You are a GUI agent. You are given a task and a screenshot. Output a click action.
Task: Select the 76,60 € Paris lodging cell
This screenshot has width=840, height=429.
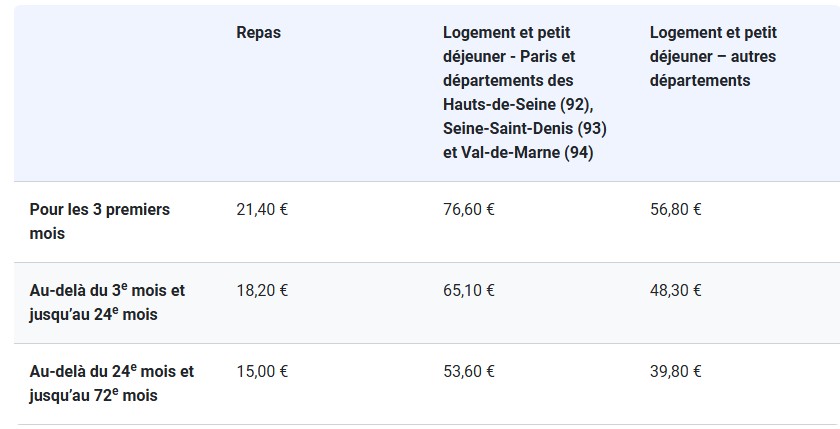click(x=469, y=210)
